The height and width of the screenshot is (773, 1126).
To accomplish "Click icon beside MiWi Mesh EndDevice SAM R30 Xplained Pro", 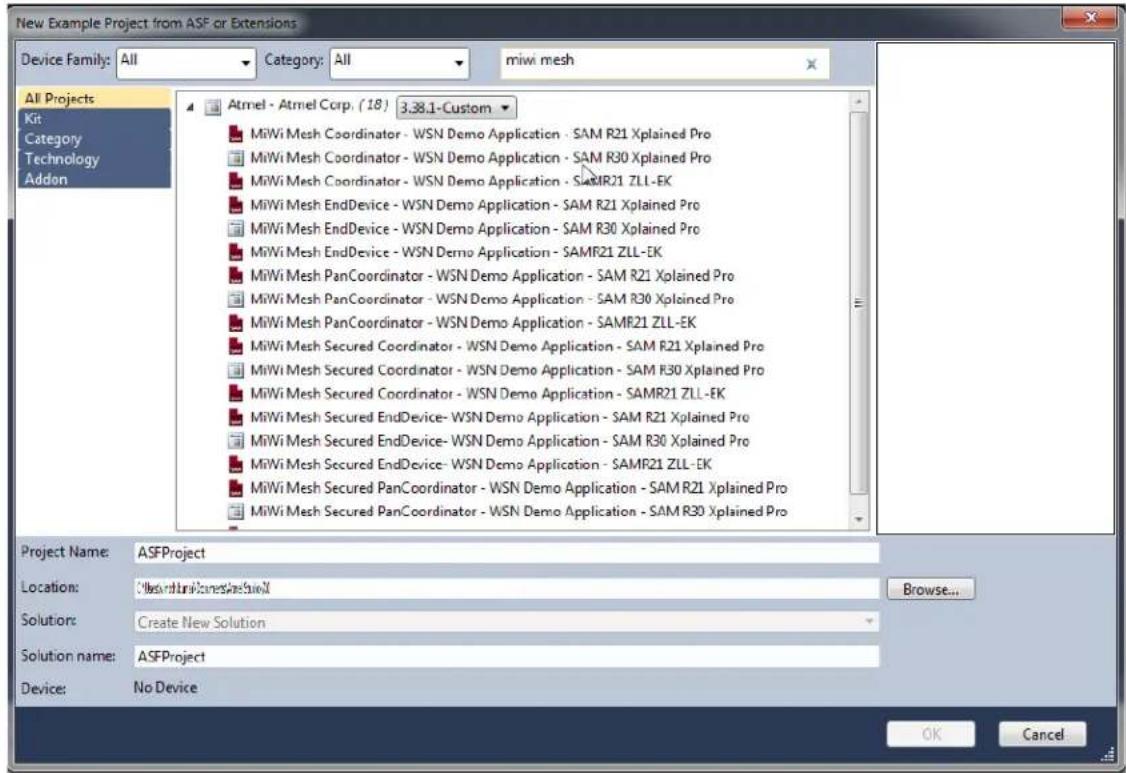I will (236, 228).
